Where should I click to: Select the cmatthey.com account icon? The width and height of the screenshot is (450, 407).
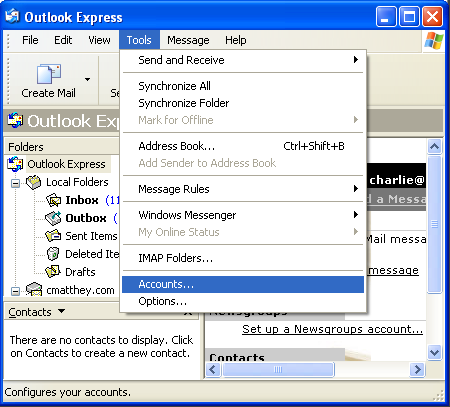tap(34, 289)
